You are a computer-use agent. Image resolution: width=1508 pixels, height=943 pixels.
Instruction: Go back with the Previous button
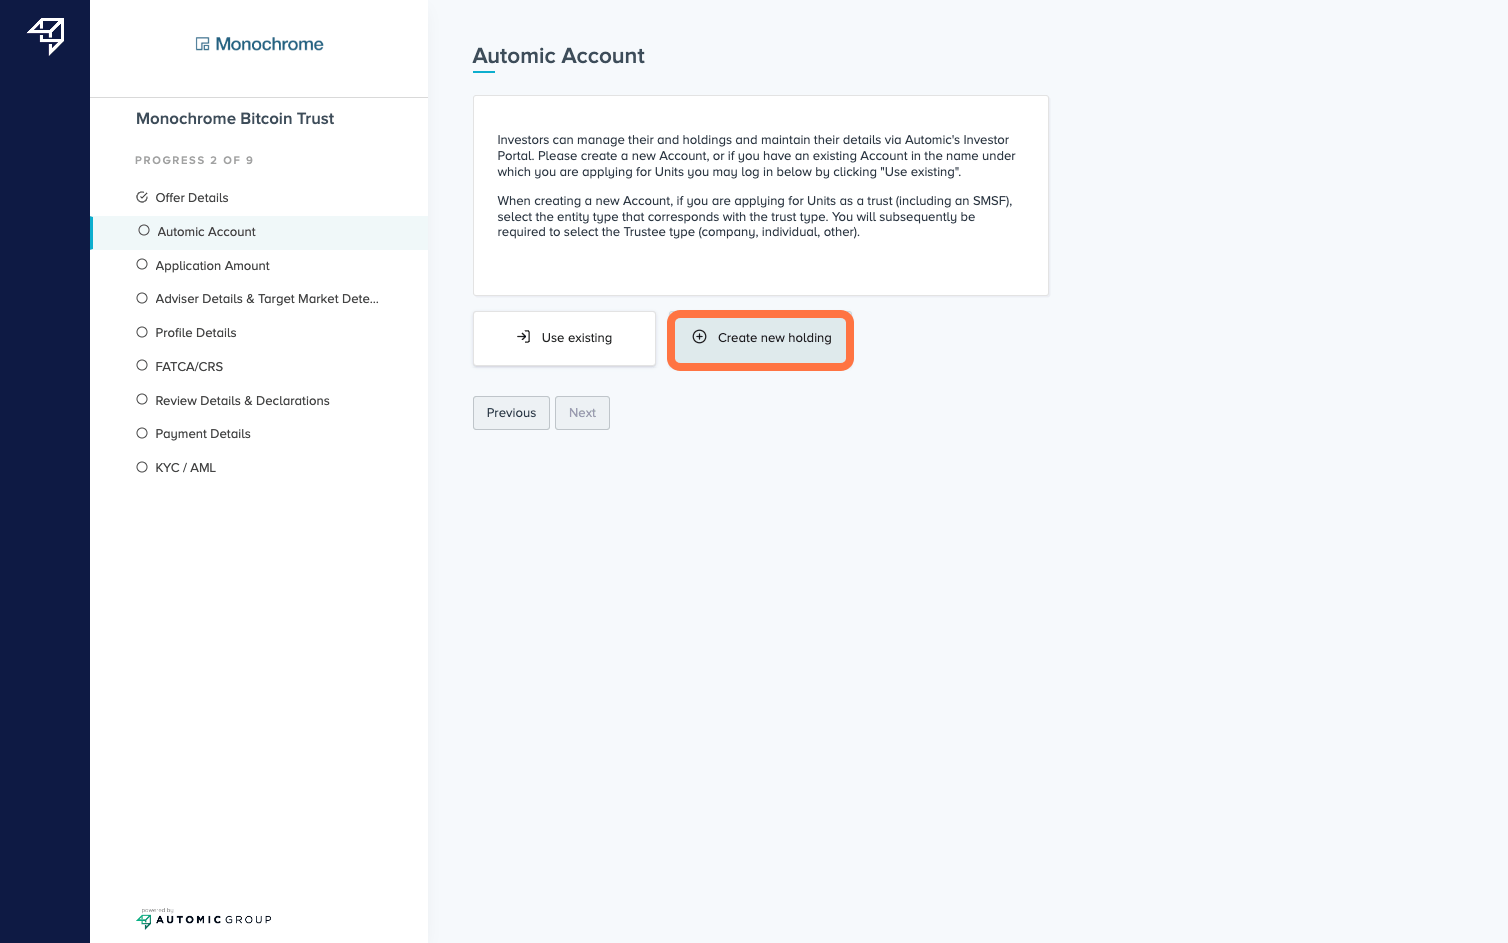tap(511, 413)
